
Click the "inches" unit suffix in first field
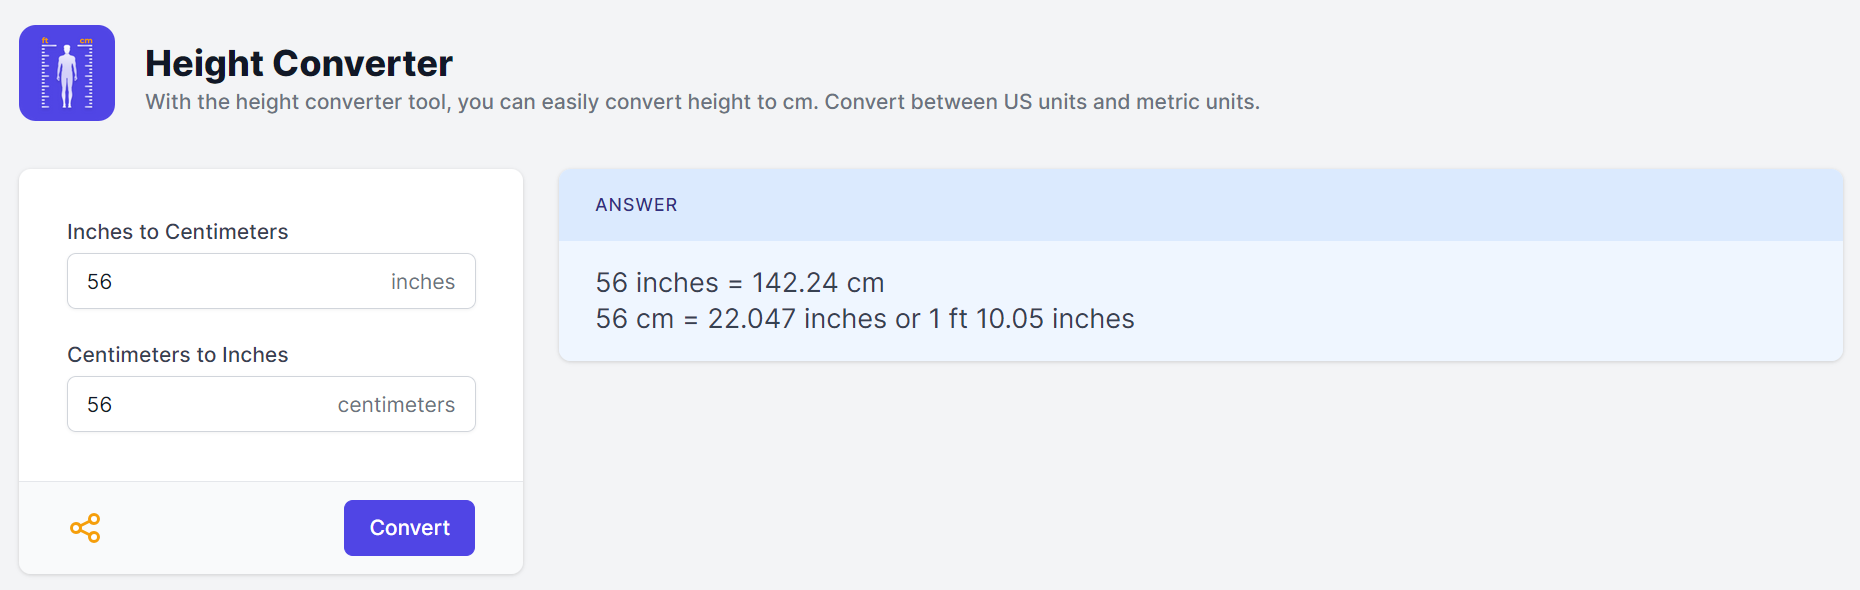click(422, 282)
